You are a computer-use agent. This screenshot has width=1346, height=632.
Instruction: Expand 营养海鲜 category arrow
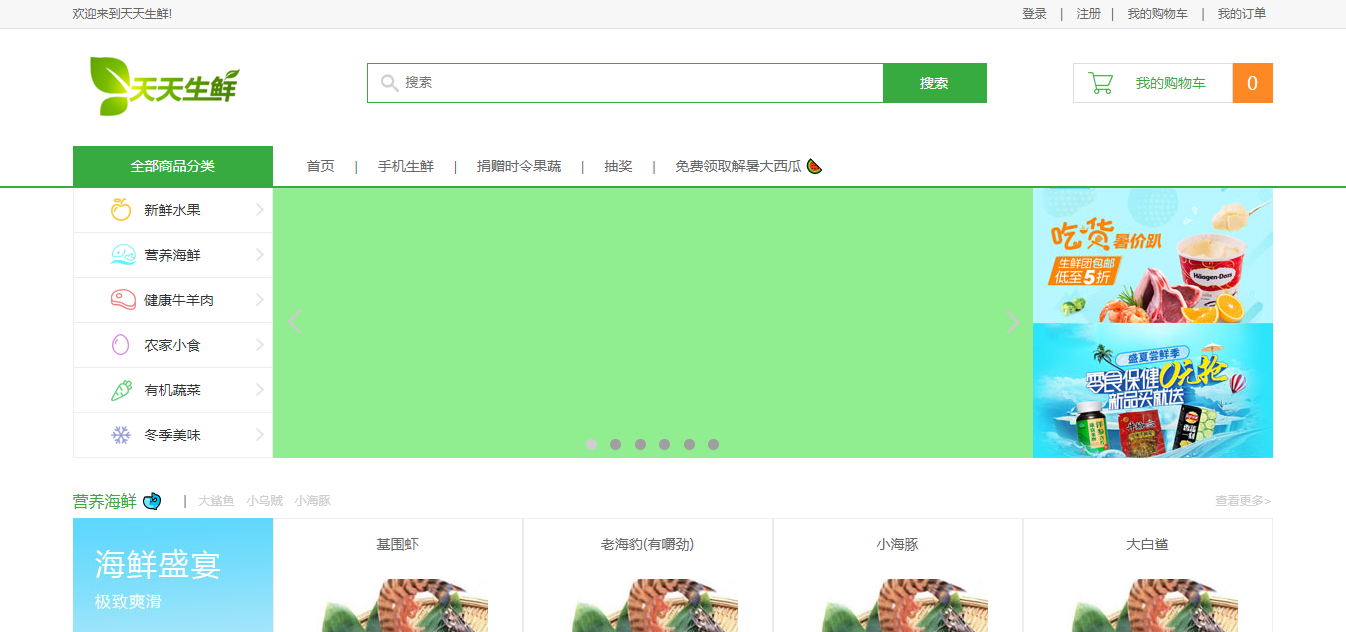[260, 255]
